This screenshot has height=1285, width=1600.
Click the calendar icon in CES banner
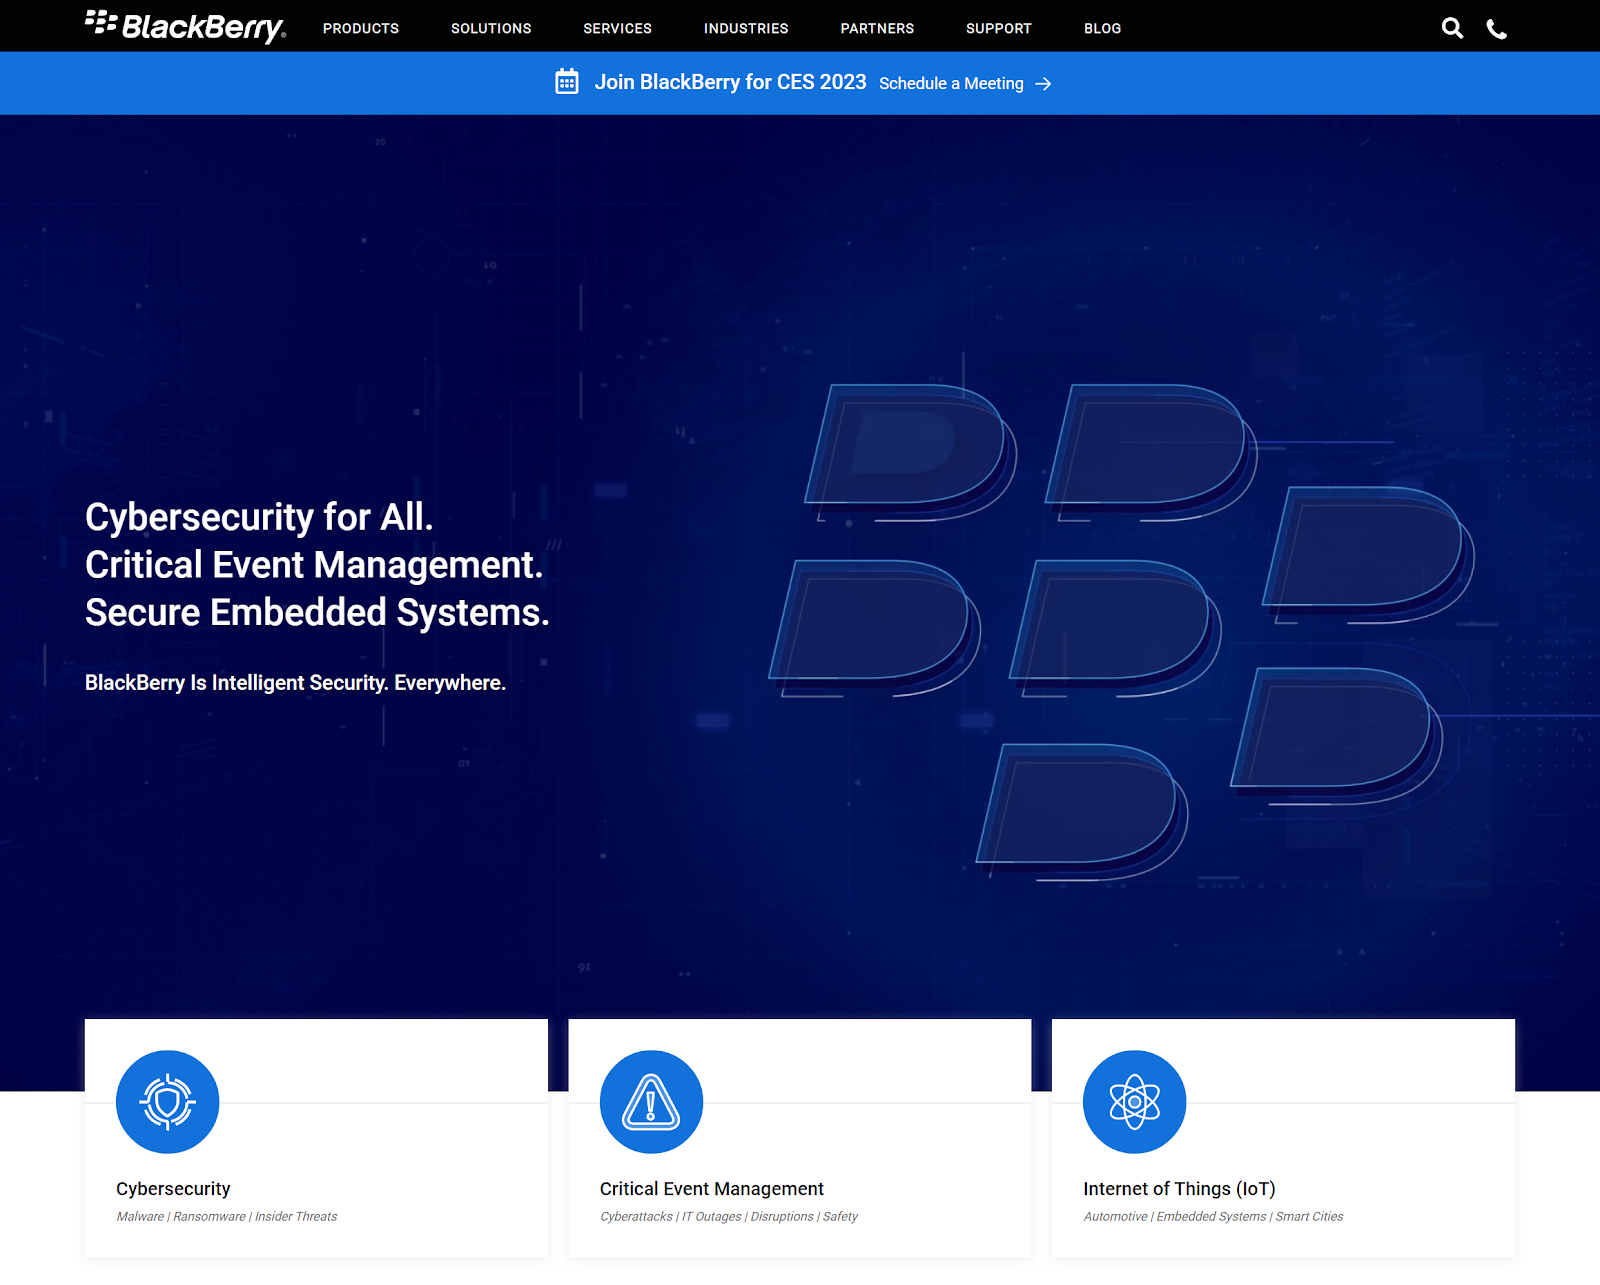click(x=567, y=81)
